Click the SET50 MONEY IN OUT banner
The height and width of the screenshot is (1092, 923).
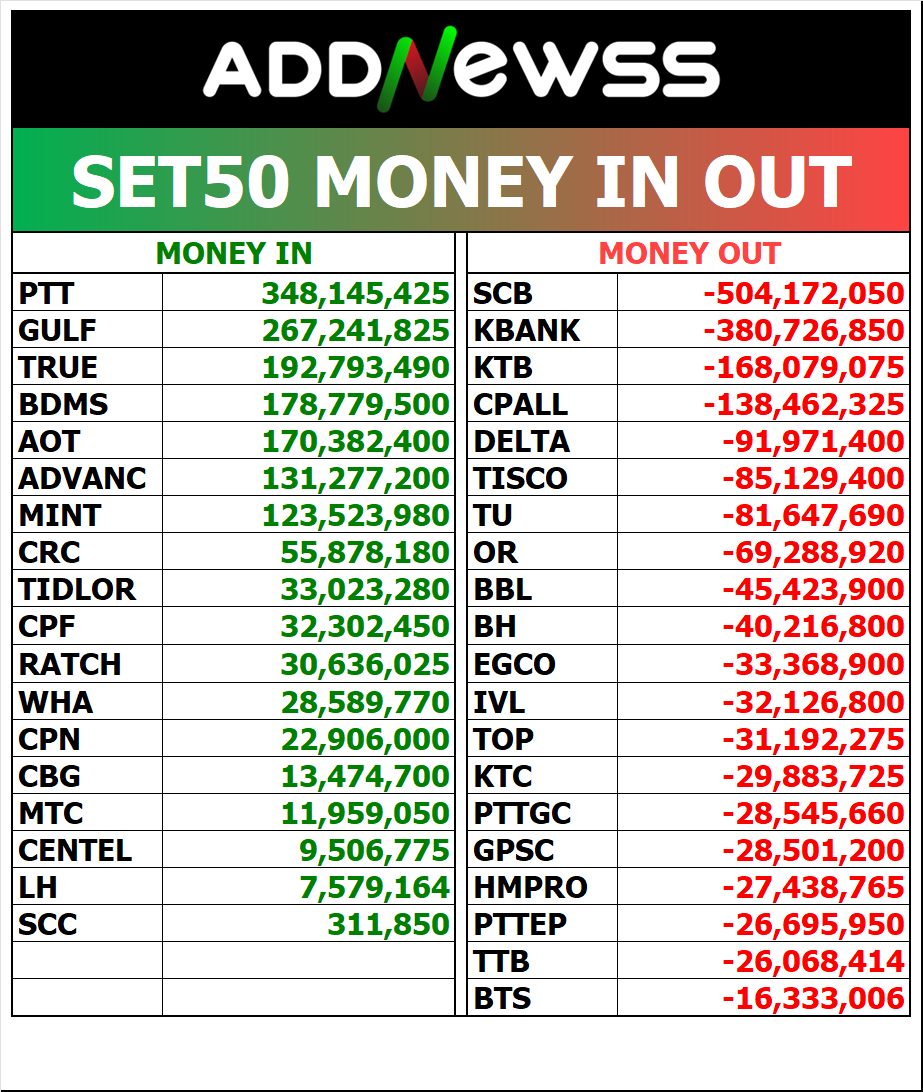click(461, 181)
